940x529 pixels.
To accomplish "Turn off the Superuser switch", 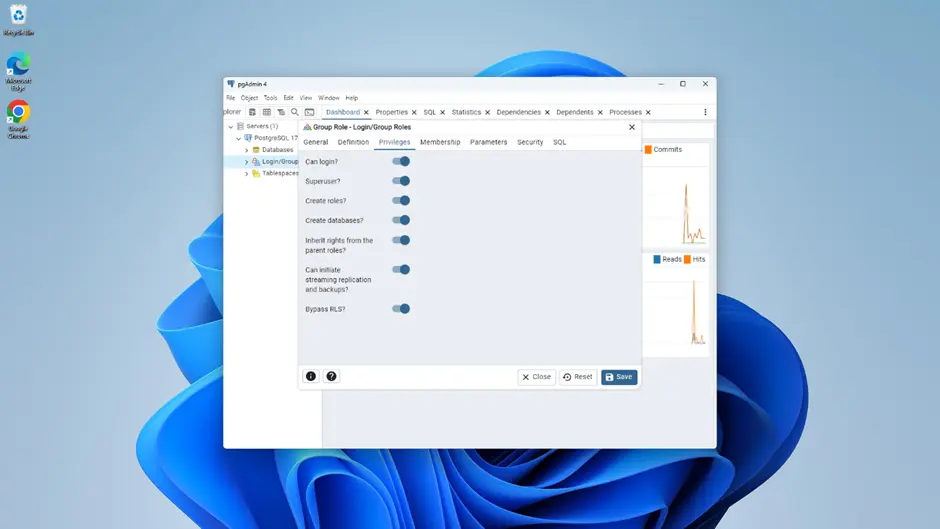I will tap(401, 181).
